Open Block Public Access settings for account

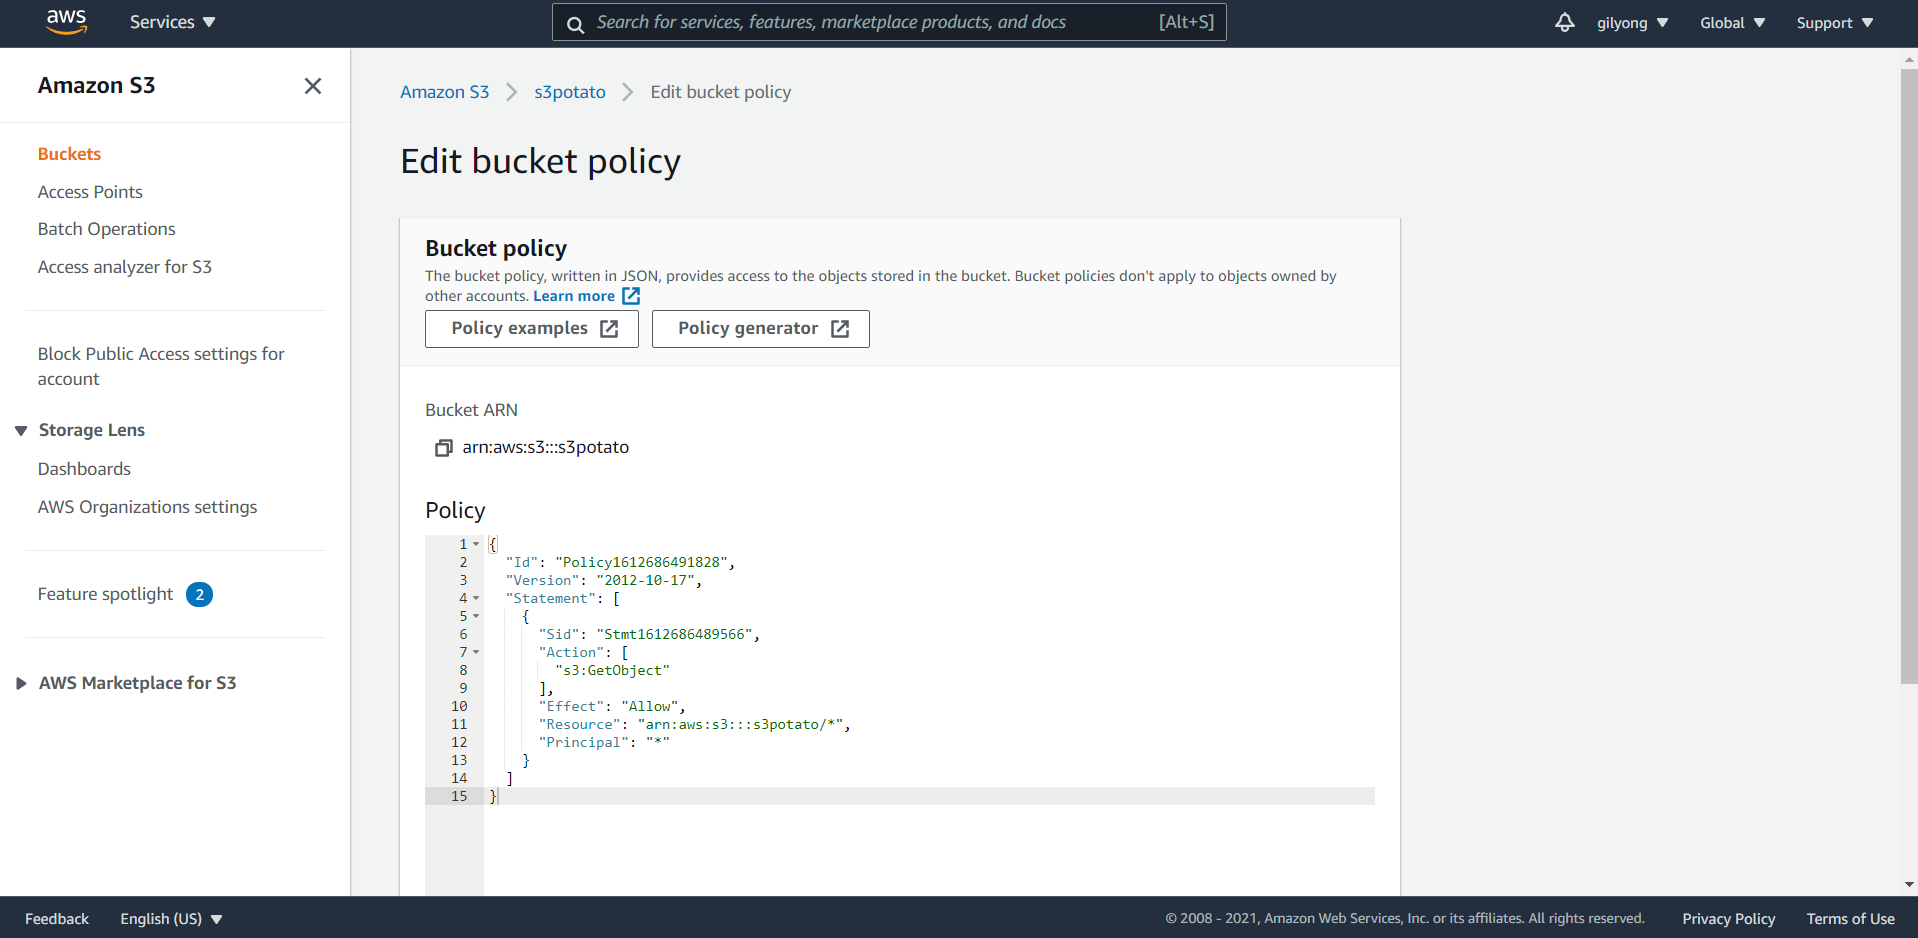click(x=161, y=366)
